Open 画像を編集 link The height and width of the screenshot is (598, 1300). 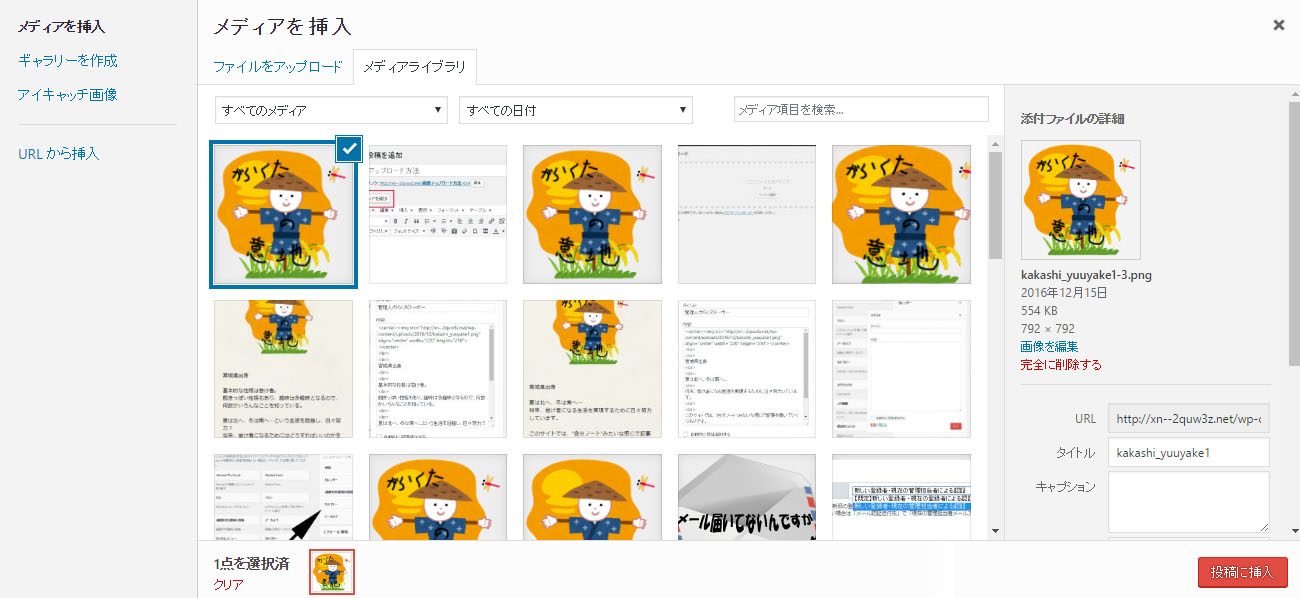tap(1049, 347)
